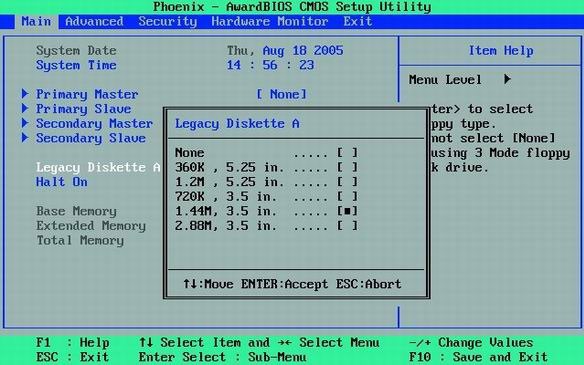Screen dimensions: 584x365
Task: Toggle the selected 1.44M 3.5 in. box
Action: pos(347,211)
